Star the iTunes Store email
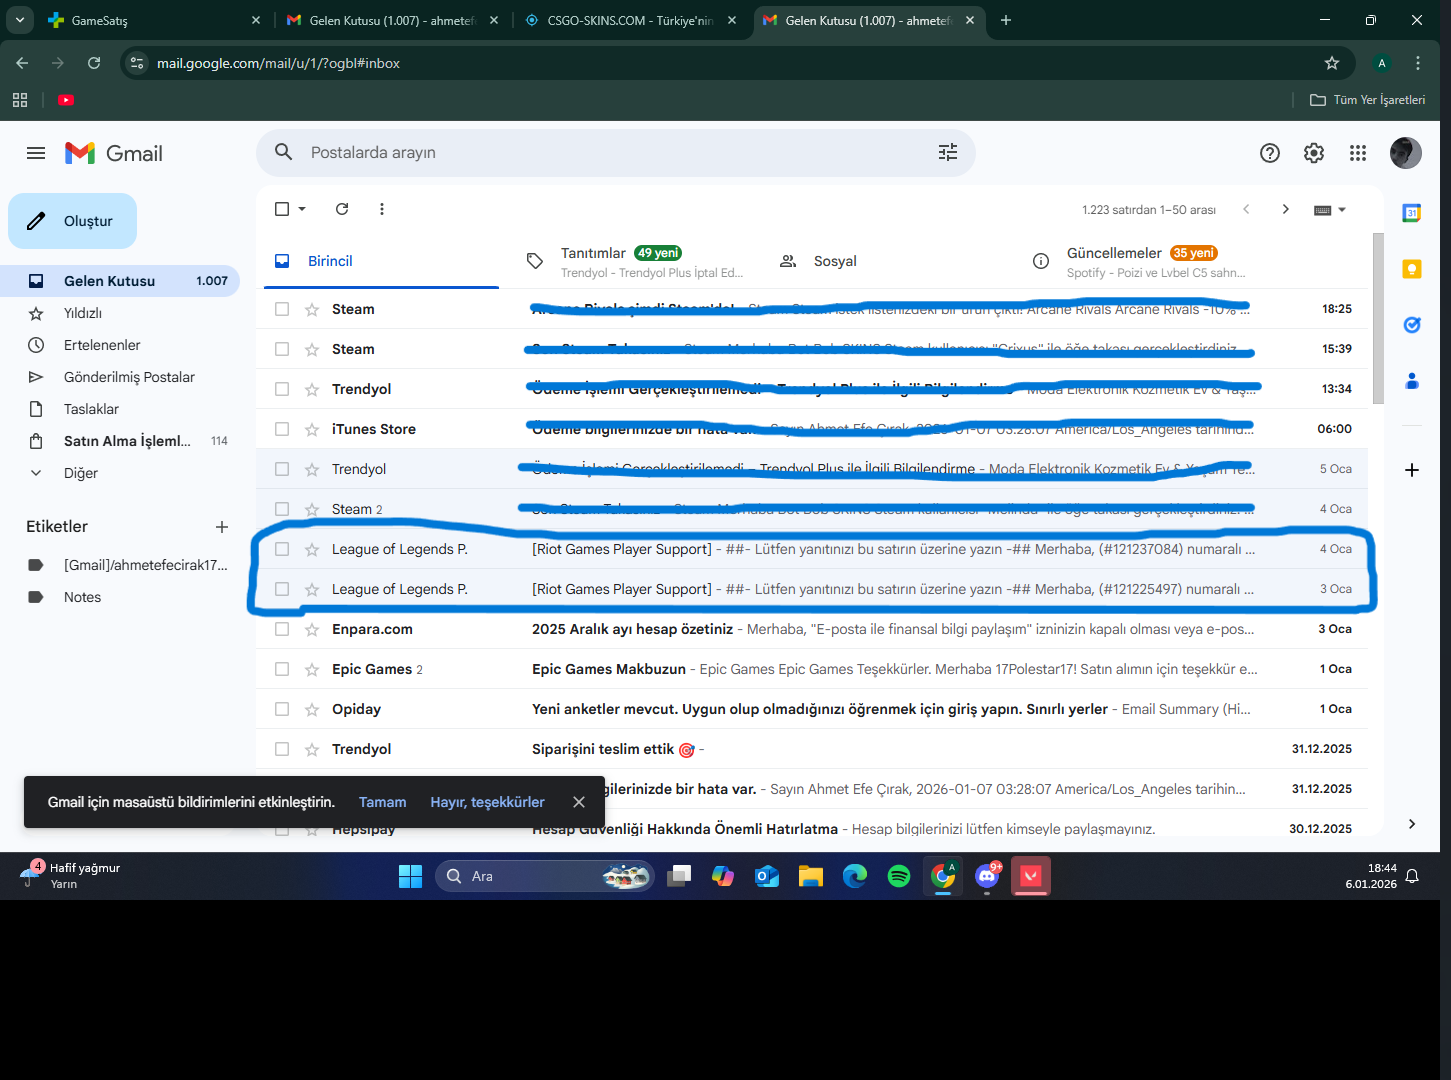This screenshot has width=1451, height=1080. [312, 429]
